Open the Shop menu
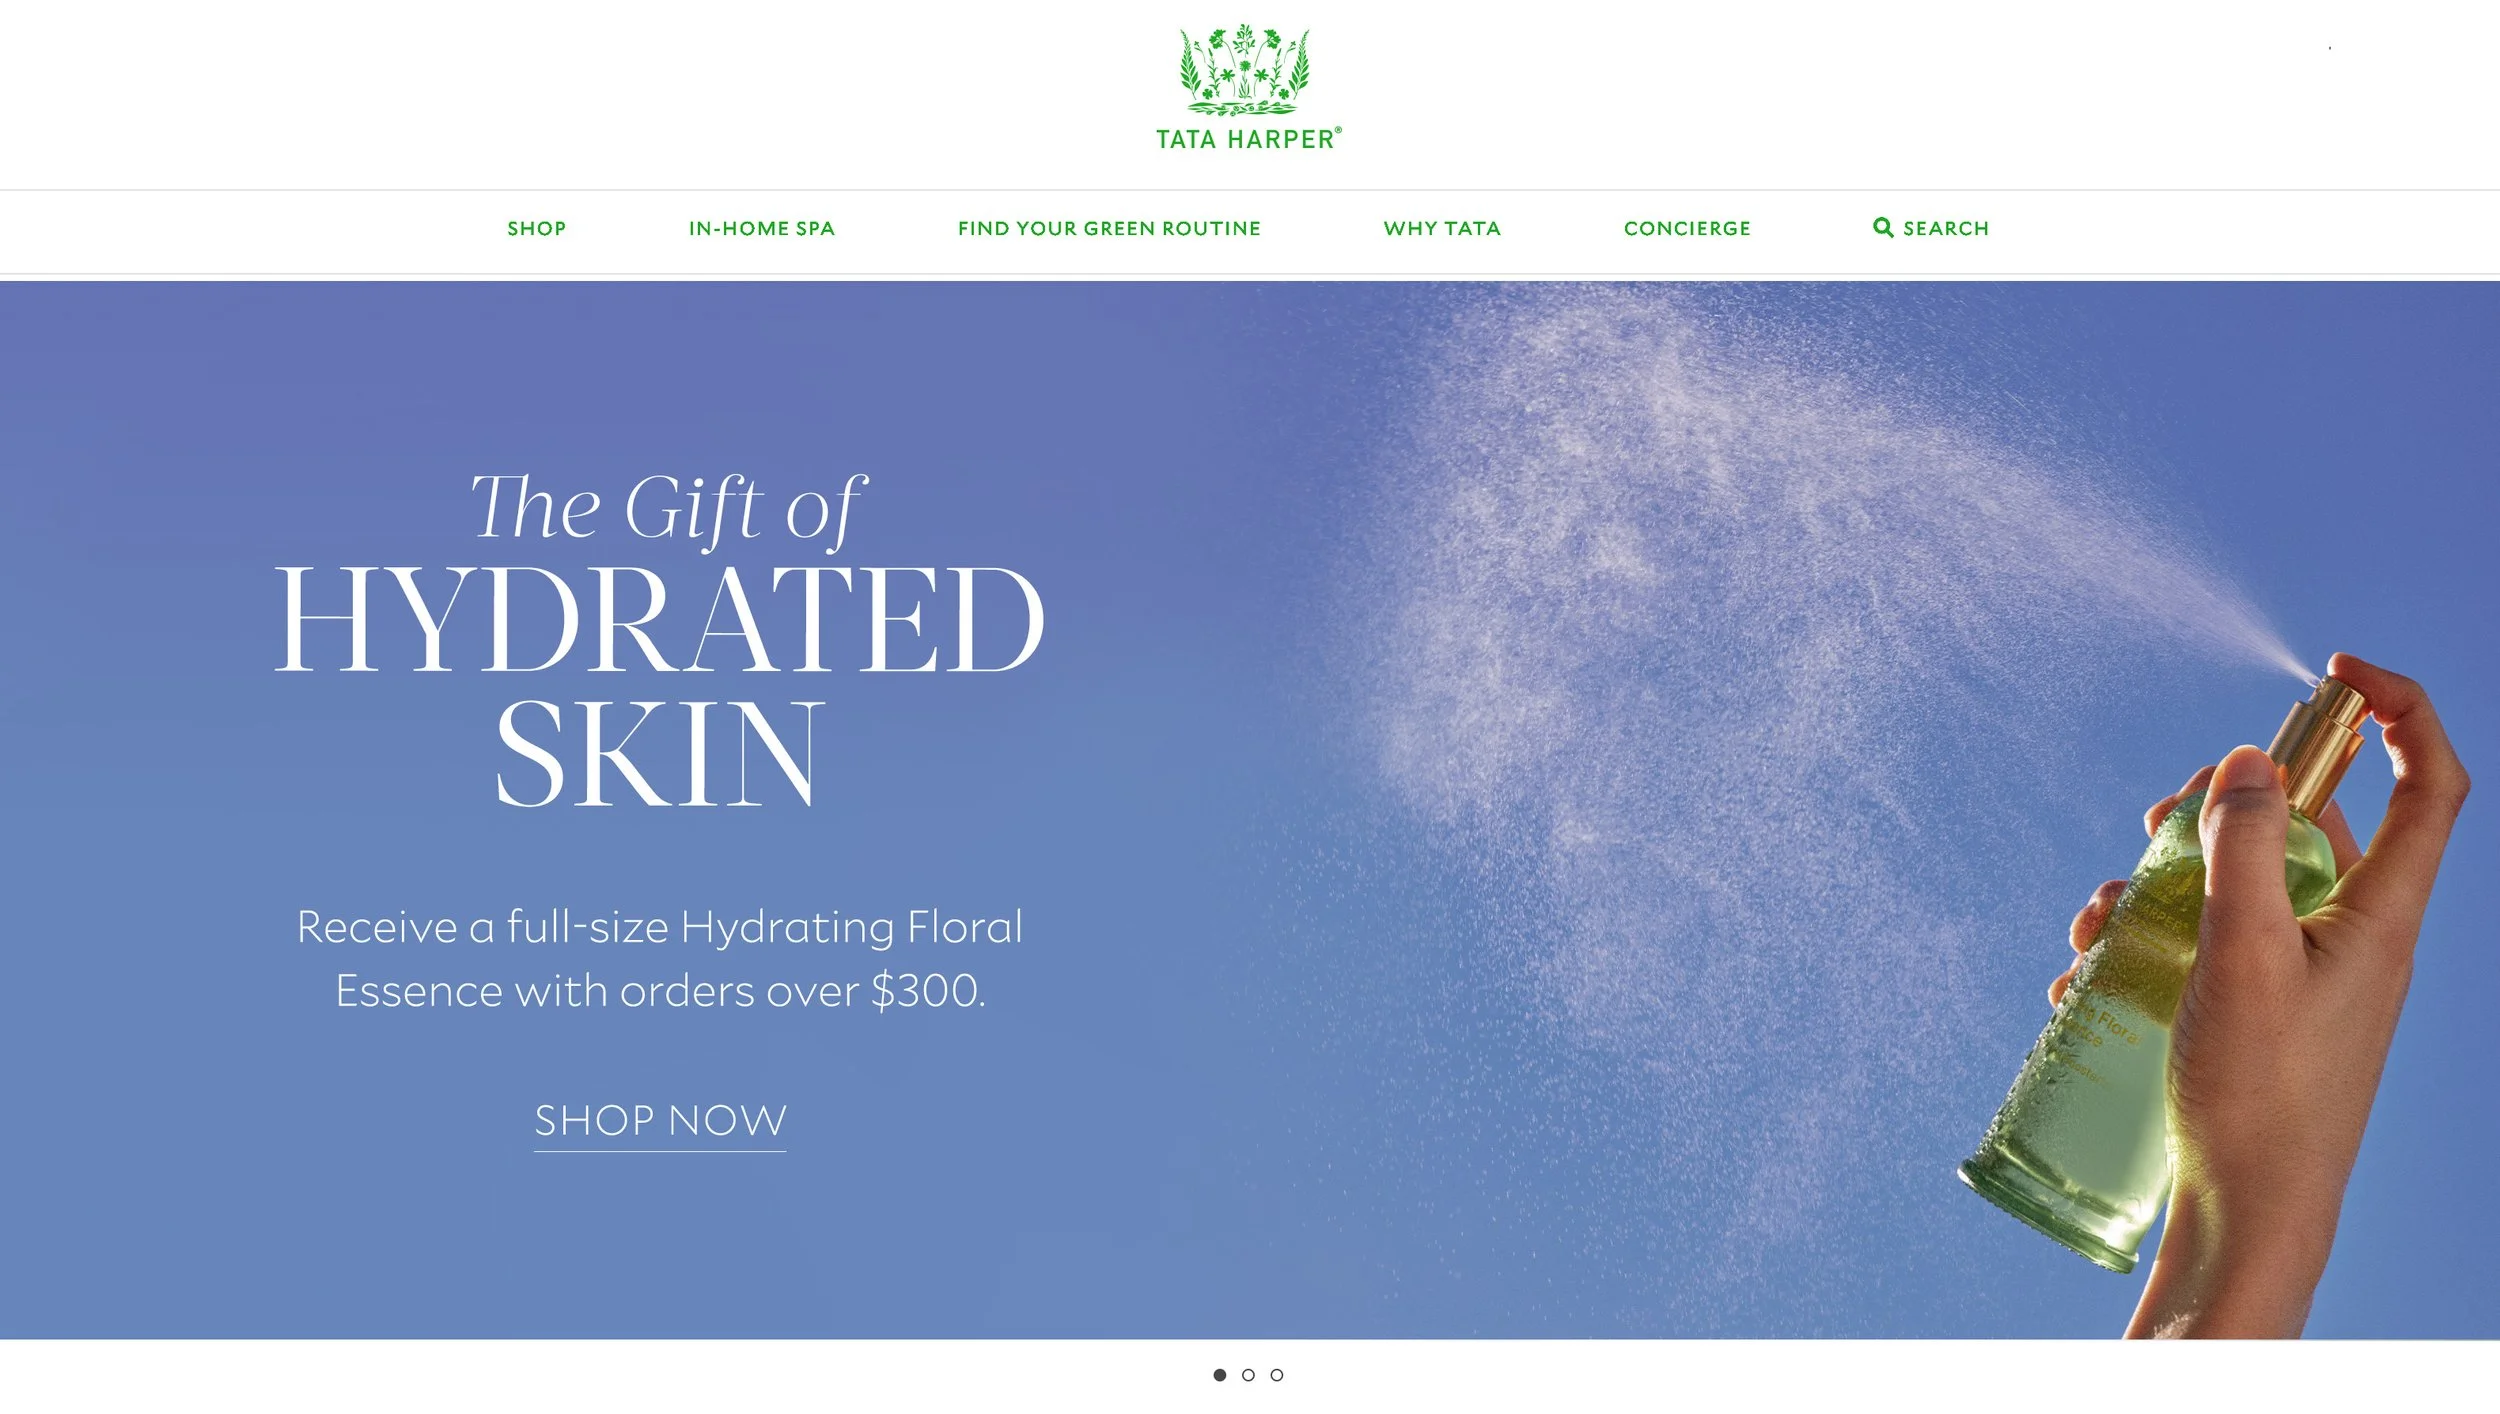This screenshot has width=2500, height=1414. click(536, 228)
